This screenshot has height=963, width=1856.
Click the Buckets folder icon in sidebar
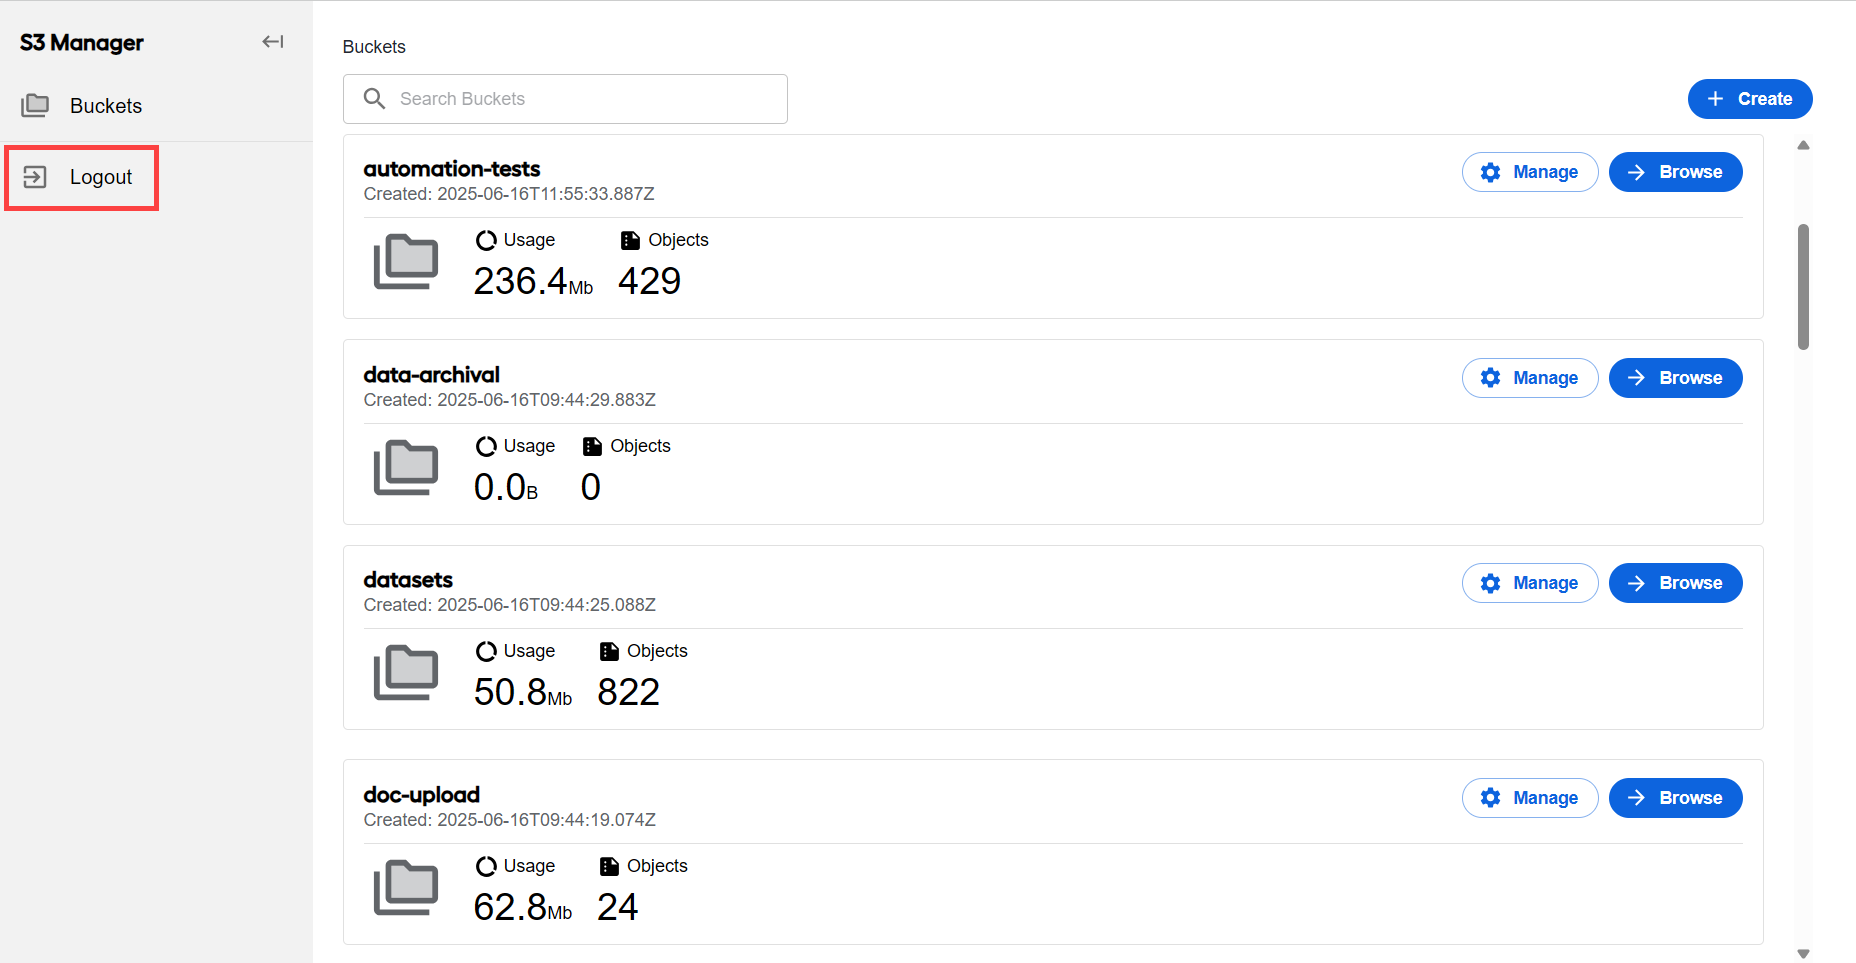pos(35,105)
